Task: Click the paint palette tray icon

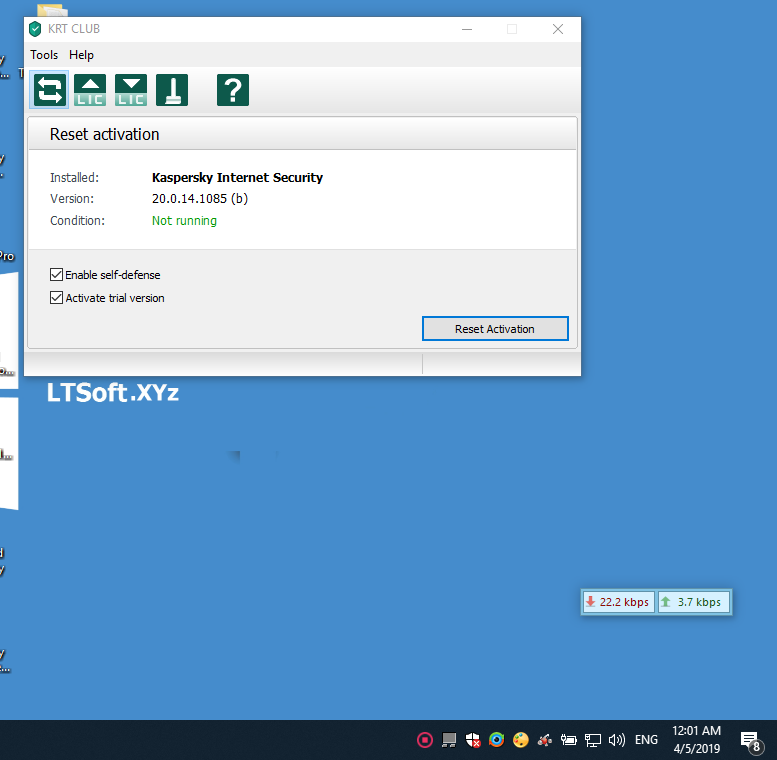Action: [521, 740]
